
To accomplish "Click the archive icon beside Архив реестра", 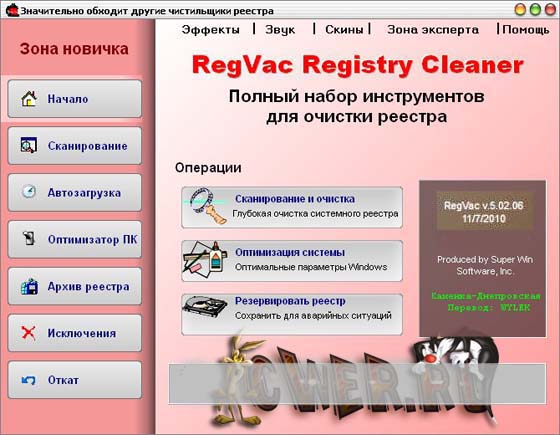I will pyautogui.click(x=29, y=286).
